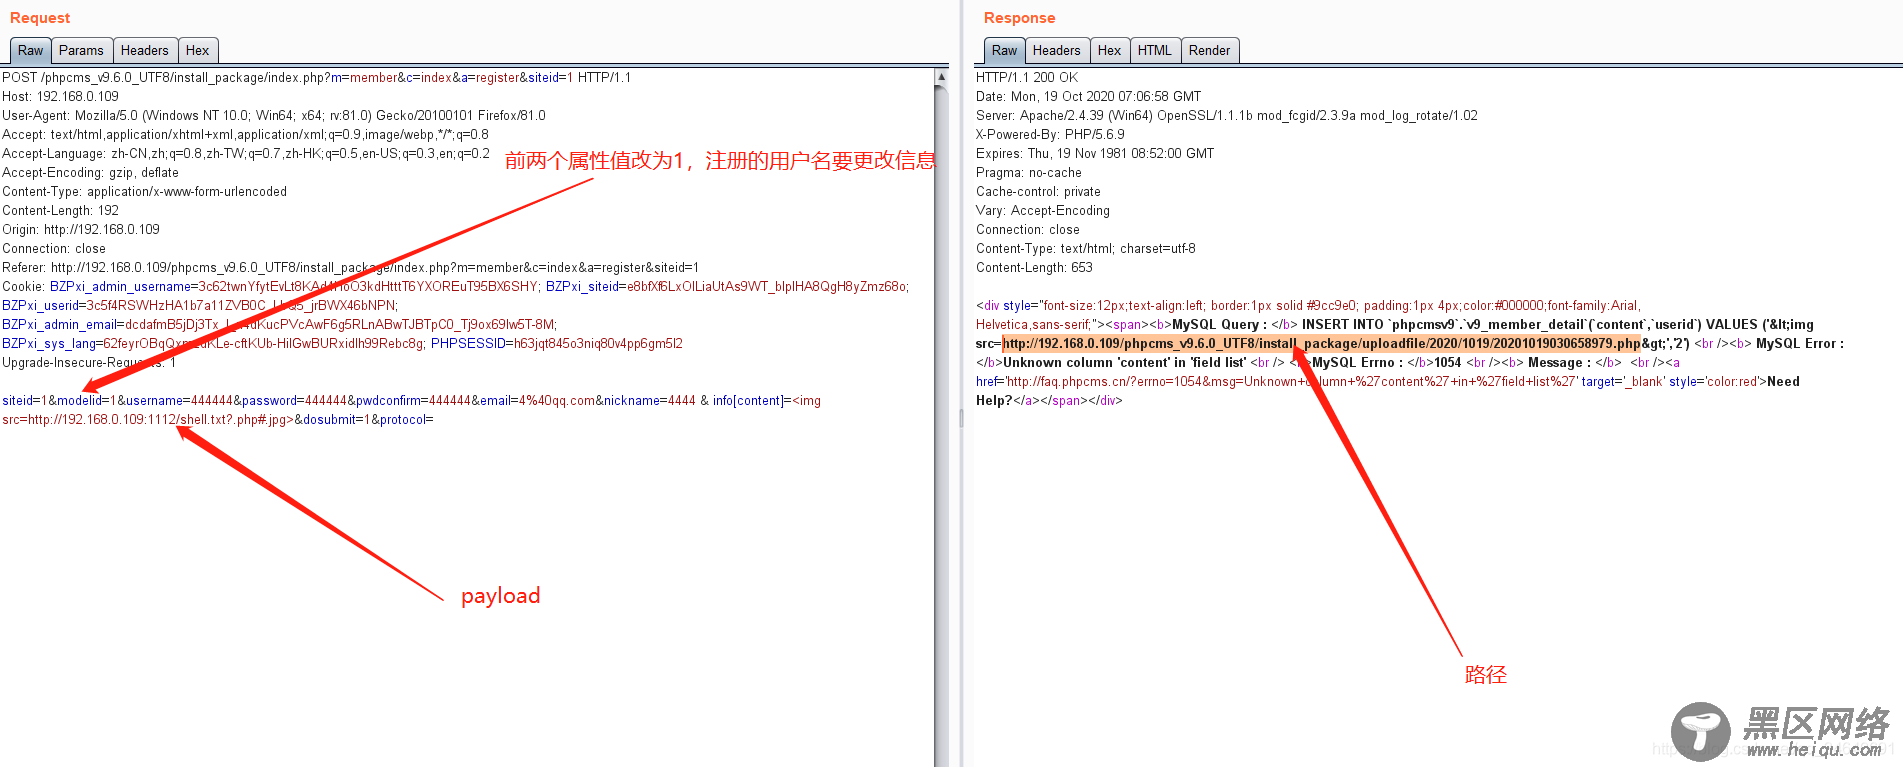Click the 'Cache-control: private' response line
Image resolution: width=1903 pixels, height=767 pixels.
[x=1038, y=191]
